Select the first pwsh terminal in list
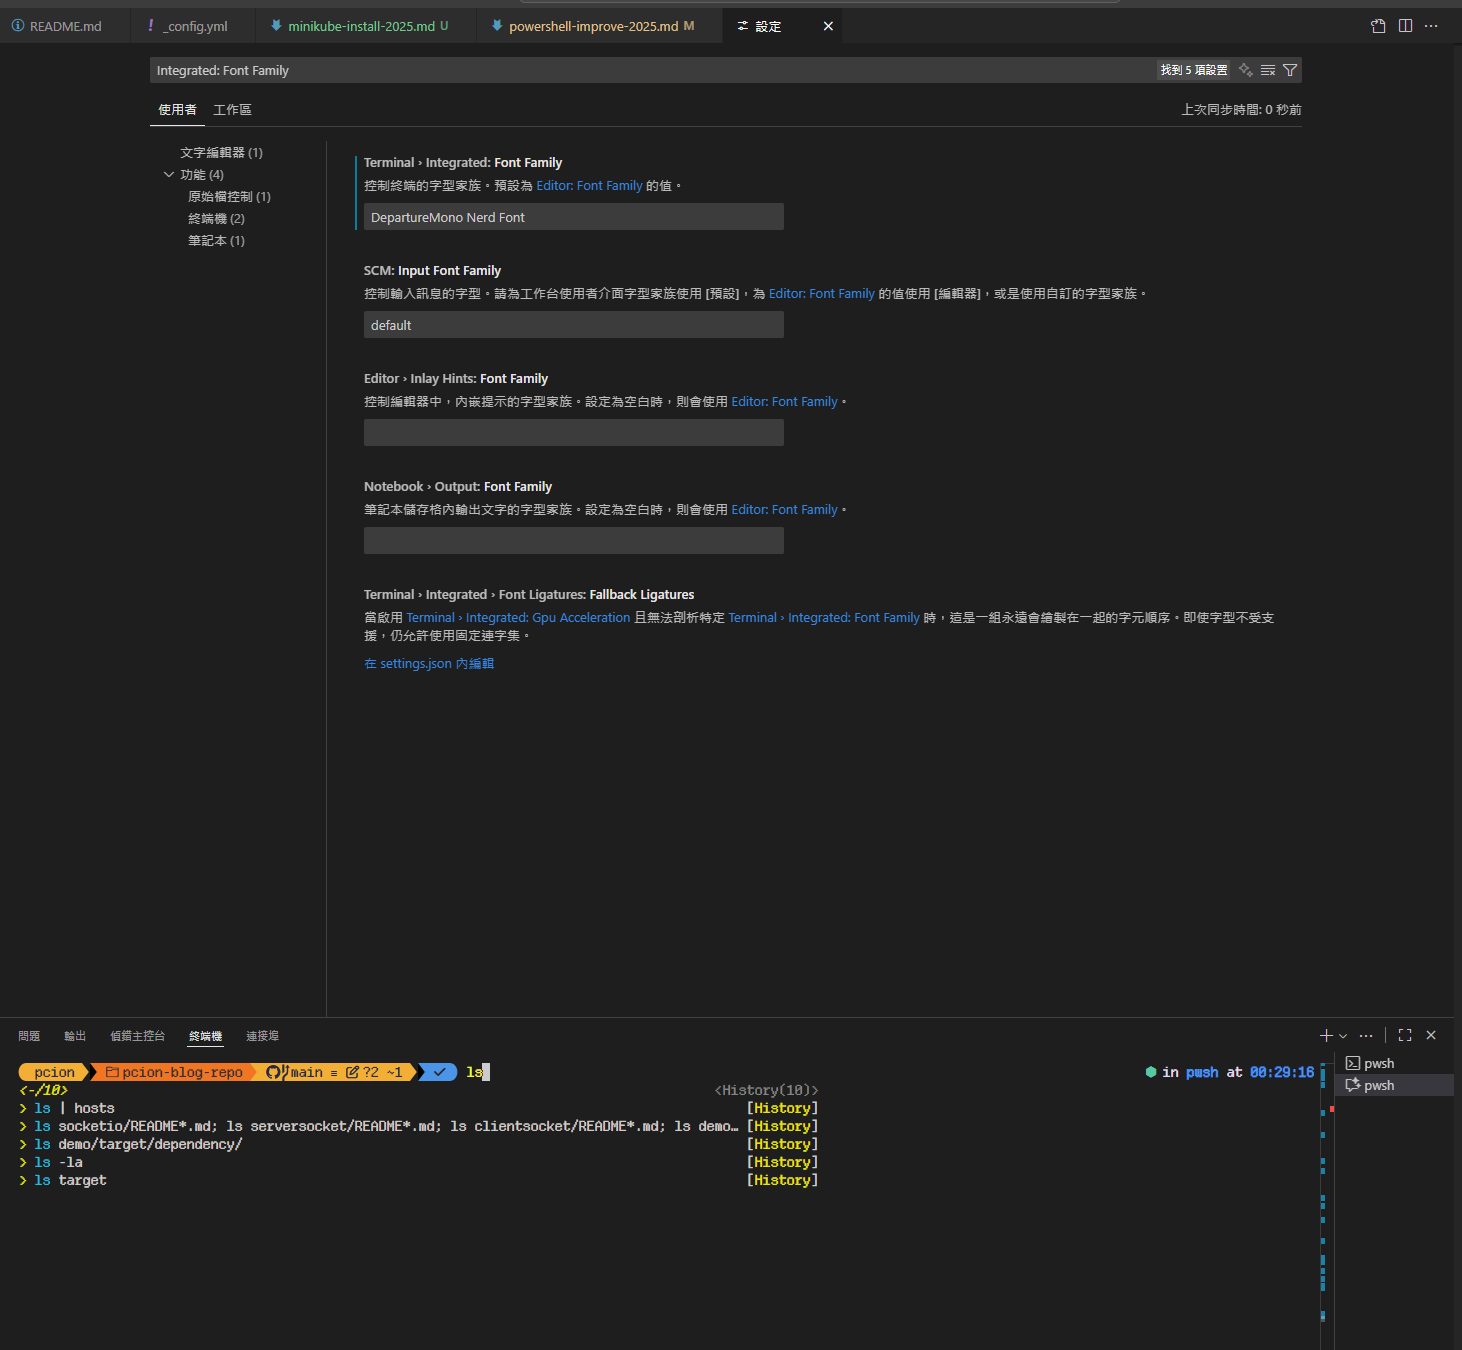The width and height of the screenshot is (1462, 1350). [x=1378, y=1064]
